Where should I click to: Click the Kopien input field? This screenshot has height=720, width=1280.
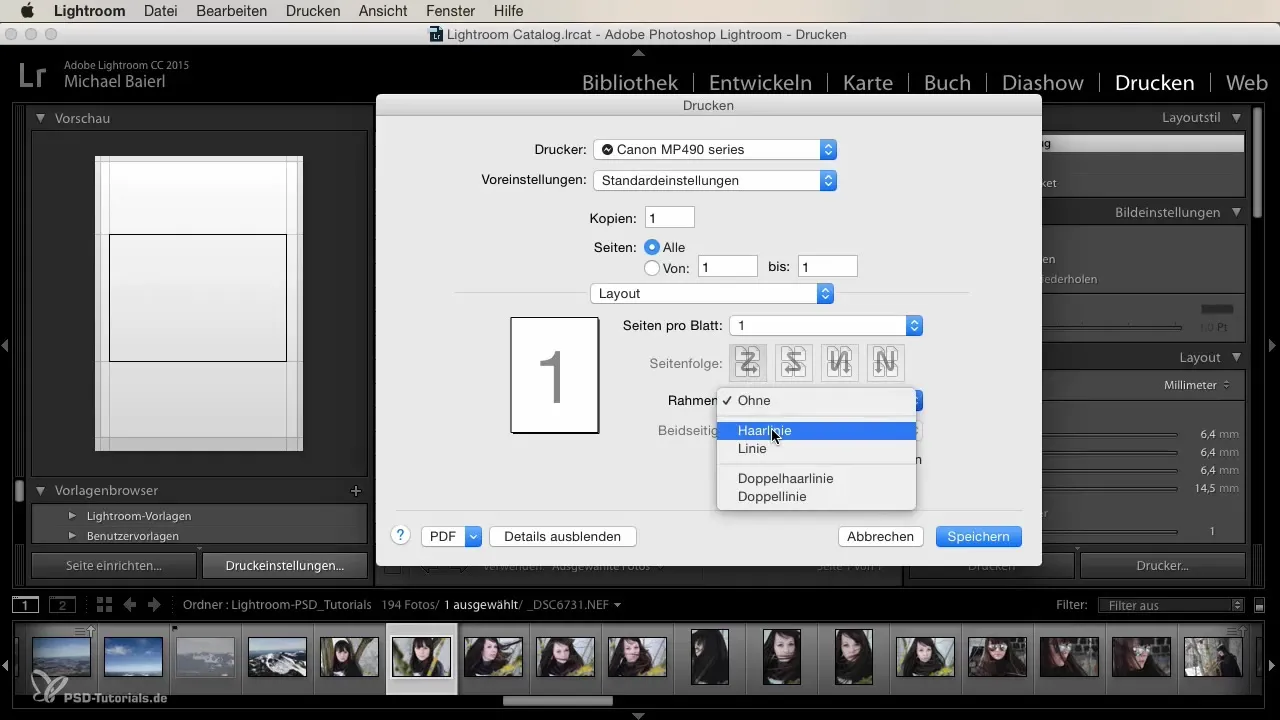coord(670,217)
